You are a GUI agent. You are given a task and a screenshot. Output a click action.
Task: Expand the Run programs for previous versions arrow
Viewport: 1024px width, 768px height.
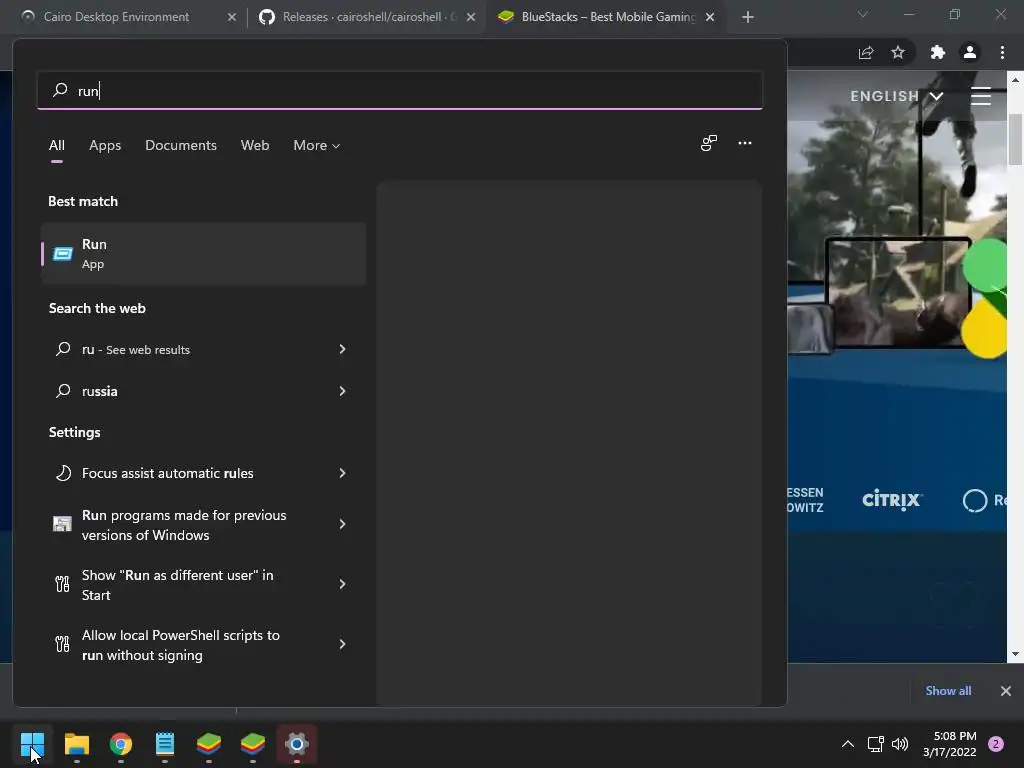tap(342, 524)
